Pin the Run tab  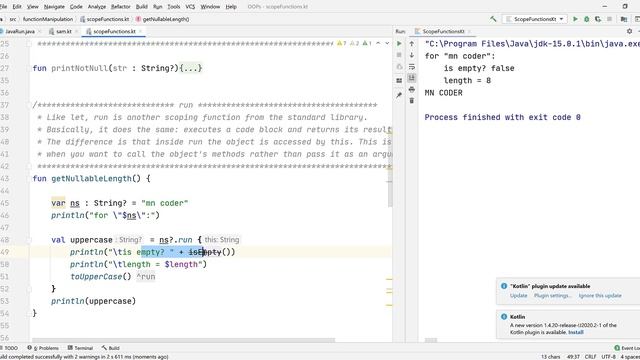(x=399, y=95)
